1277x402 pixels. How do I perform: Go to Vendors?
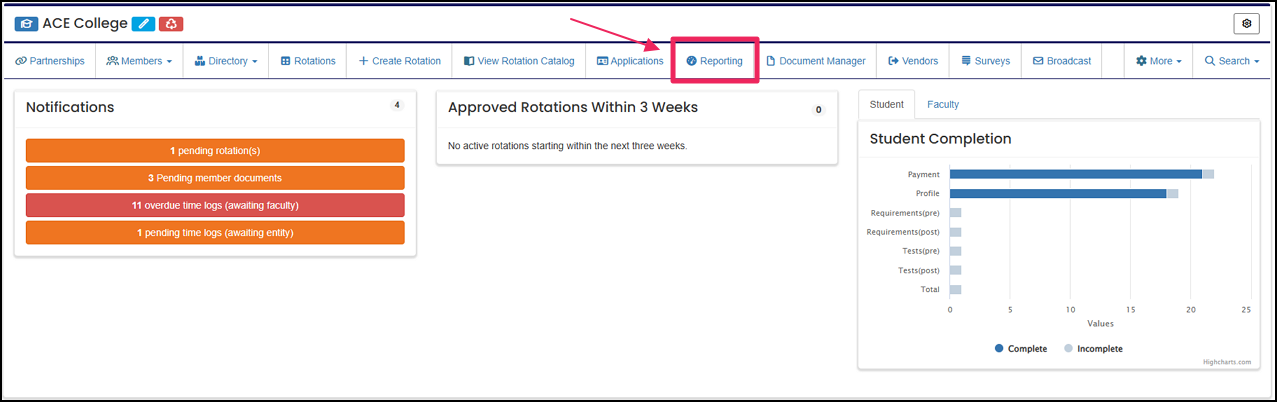pos(913,61)
